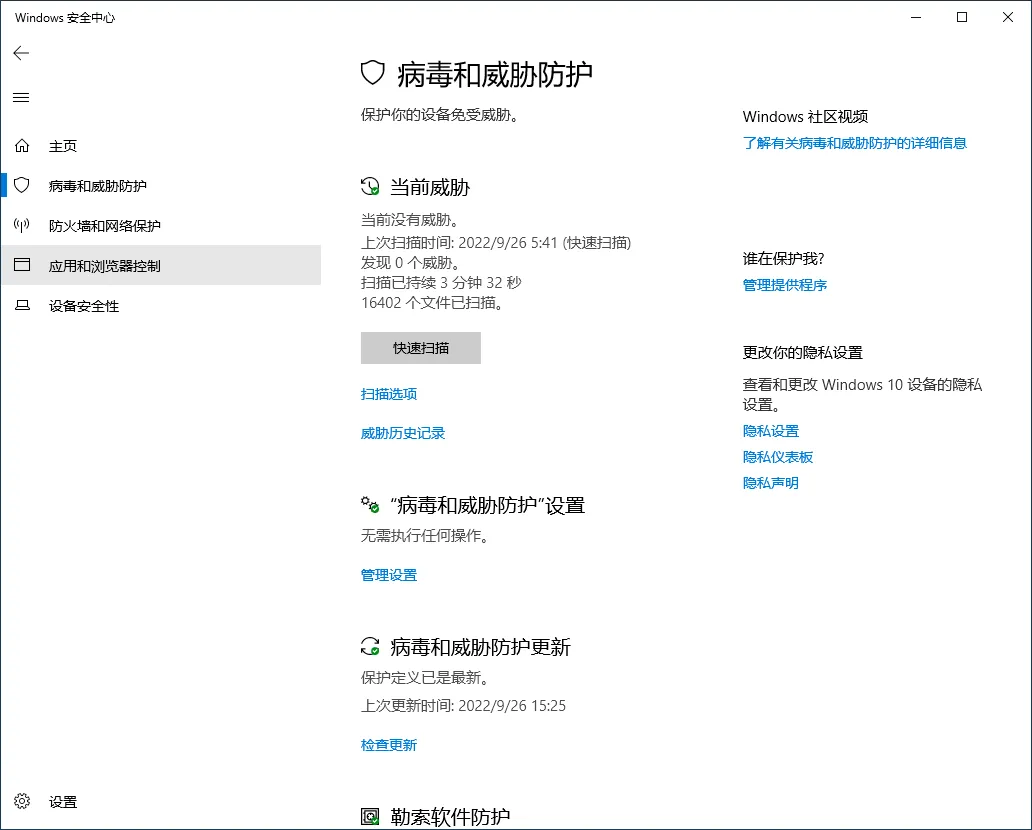Click the “病毒和威胁防护”设置 heading

(x=488, y=506)
